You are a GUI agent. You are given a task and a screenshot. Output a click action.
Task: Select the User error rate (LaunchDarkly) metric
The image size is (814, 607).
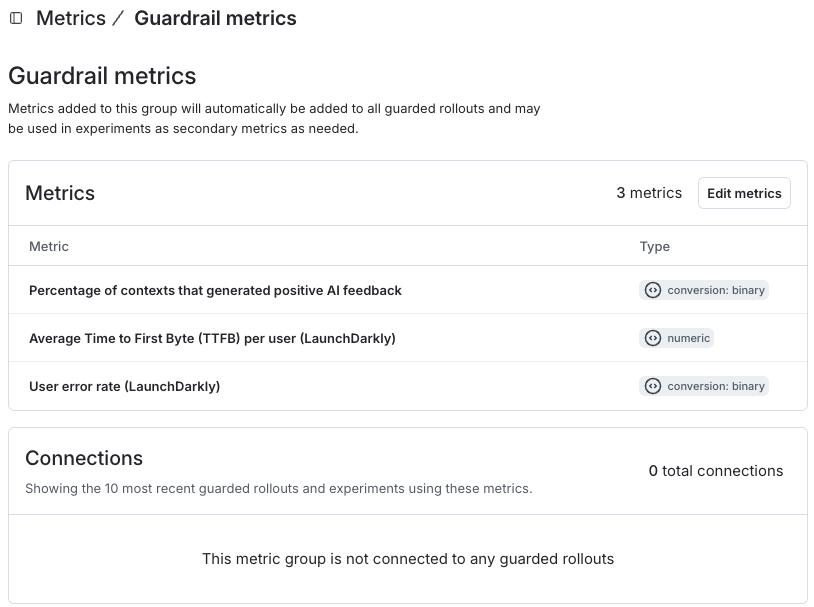click(x=123, y=386)
